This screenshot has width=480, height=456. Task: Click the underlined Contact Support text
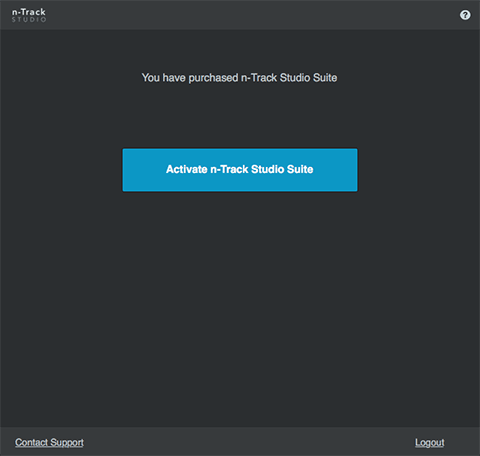(x=49, y=442)
